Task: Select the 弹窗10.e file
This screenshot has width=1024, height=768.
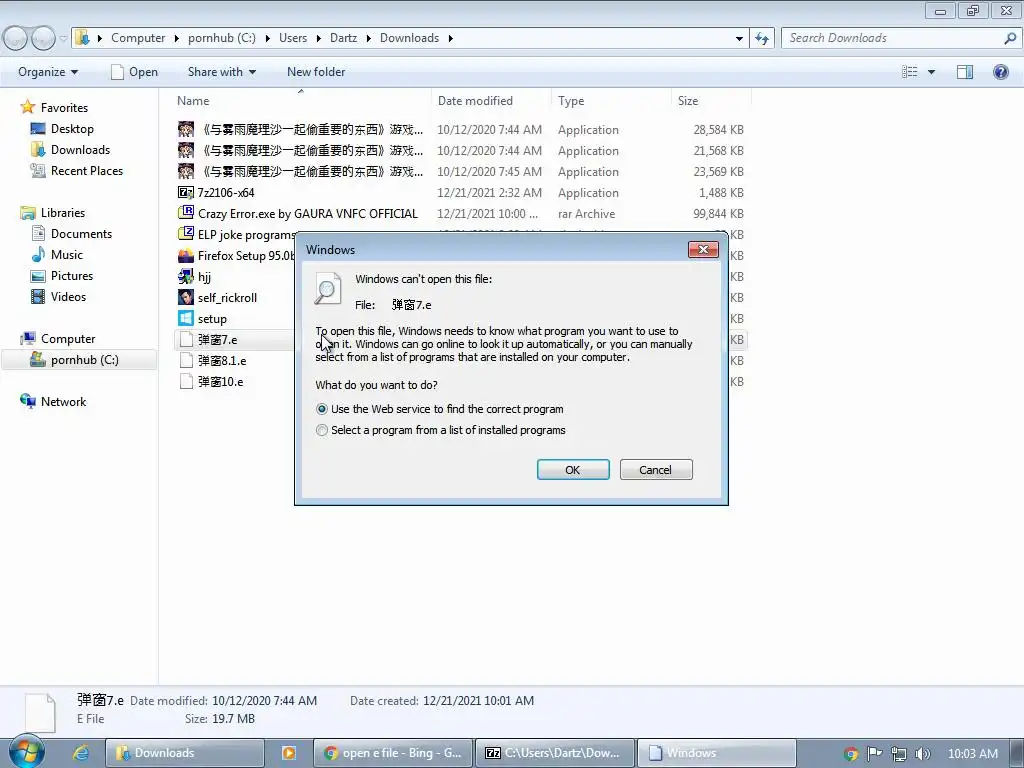Action: pyautogui.click(x=221, y=381)
